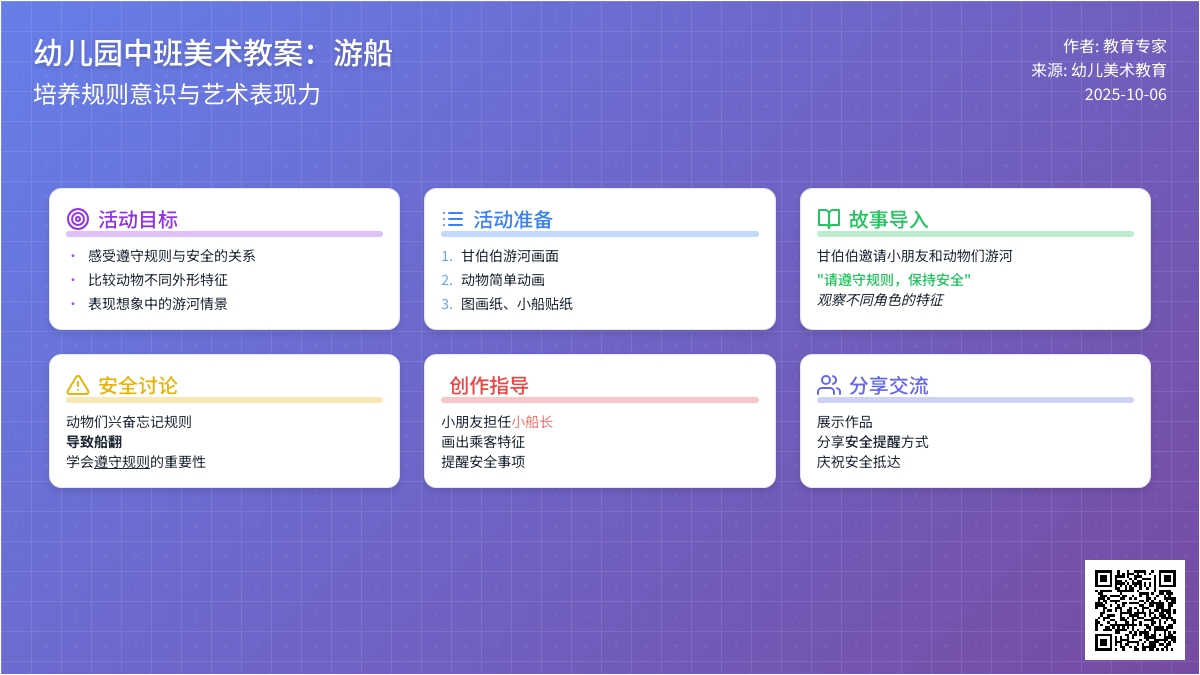This screenshot has width=1200, height=675.
Task: Click the main title 幼儿园中班美术教案：游船
Action: [212, 53]
